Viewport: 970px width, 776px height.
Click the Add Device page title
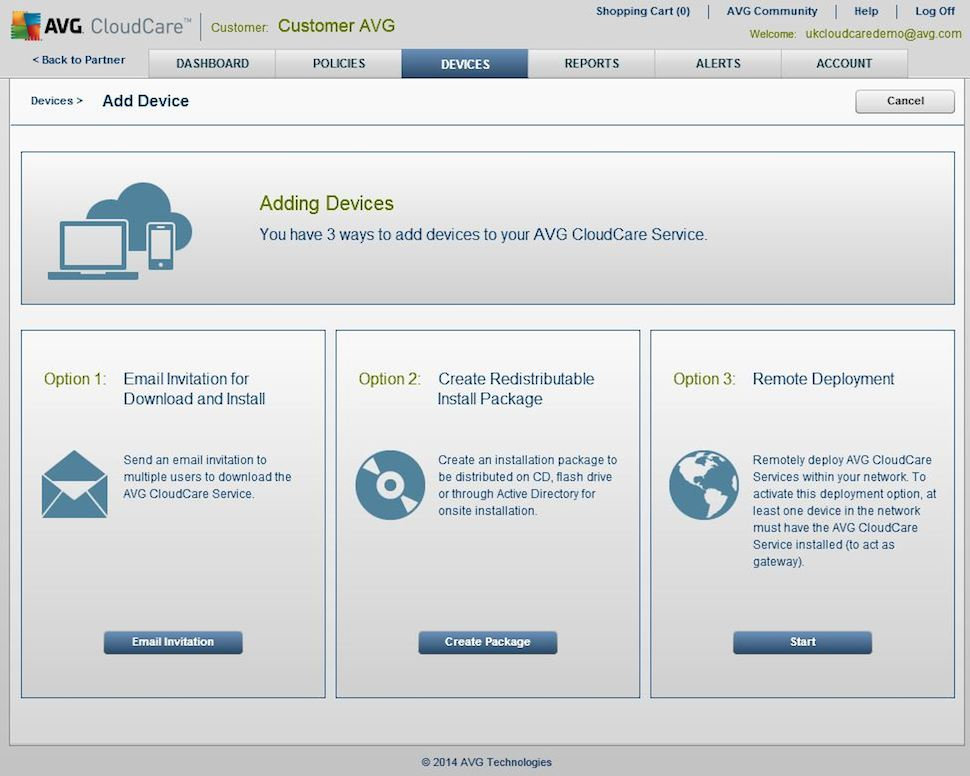coord(145,101)
